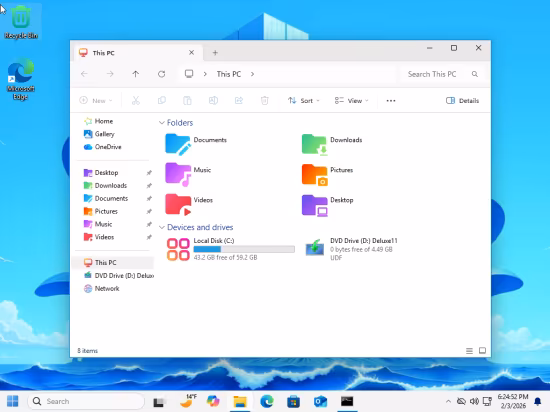Click the monitor icon in address bar
Image resolution: width=550 pixels, height=412 pixels.
pos(189,74)
